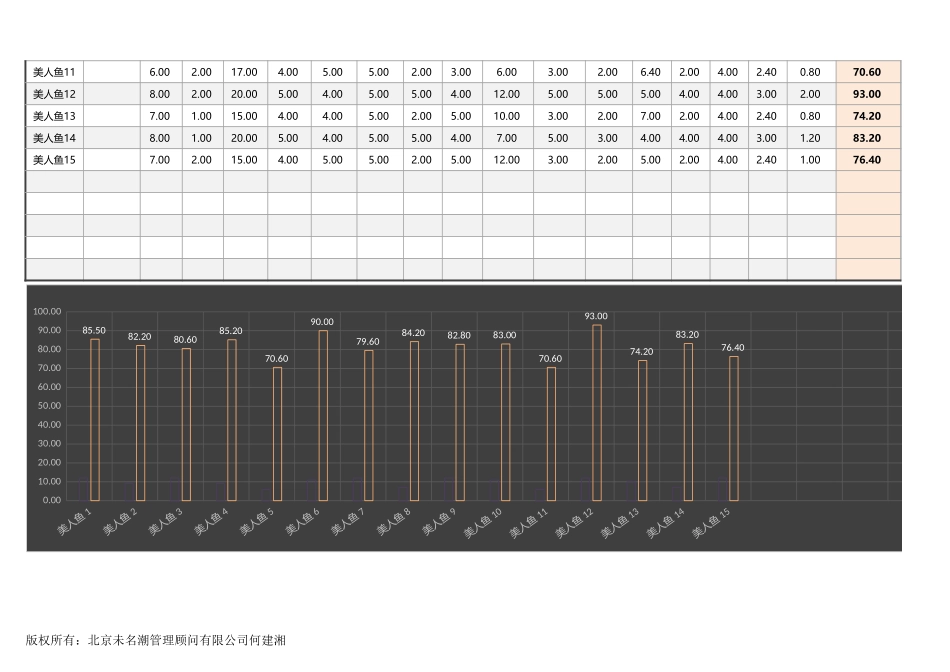Select the tallest chart bar for 美人鱼 12
This screenshot has width=950, height=672.
pyautogui.click(x=597, y=412)
